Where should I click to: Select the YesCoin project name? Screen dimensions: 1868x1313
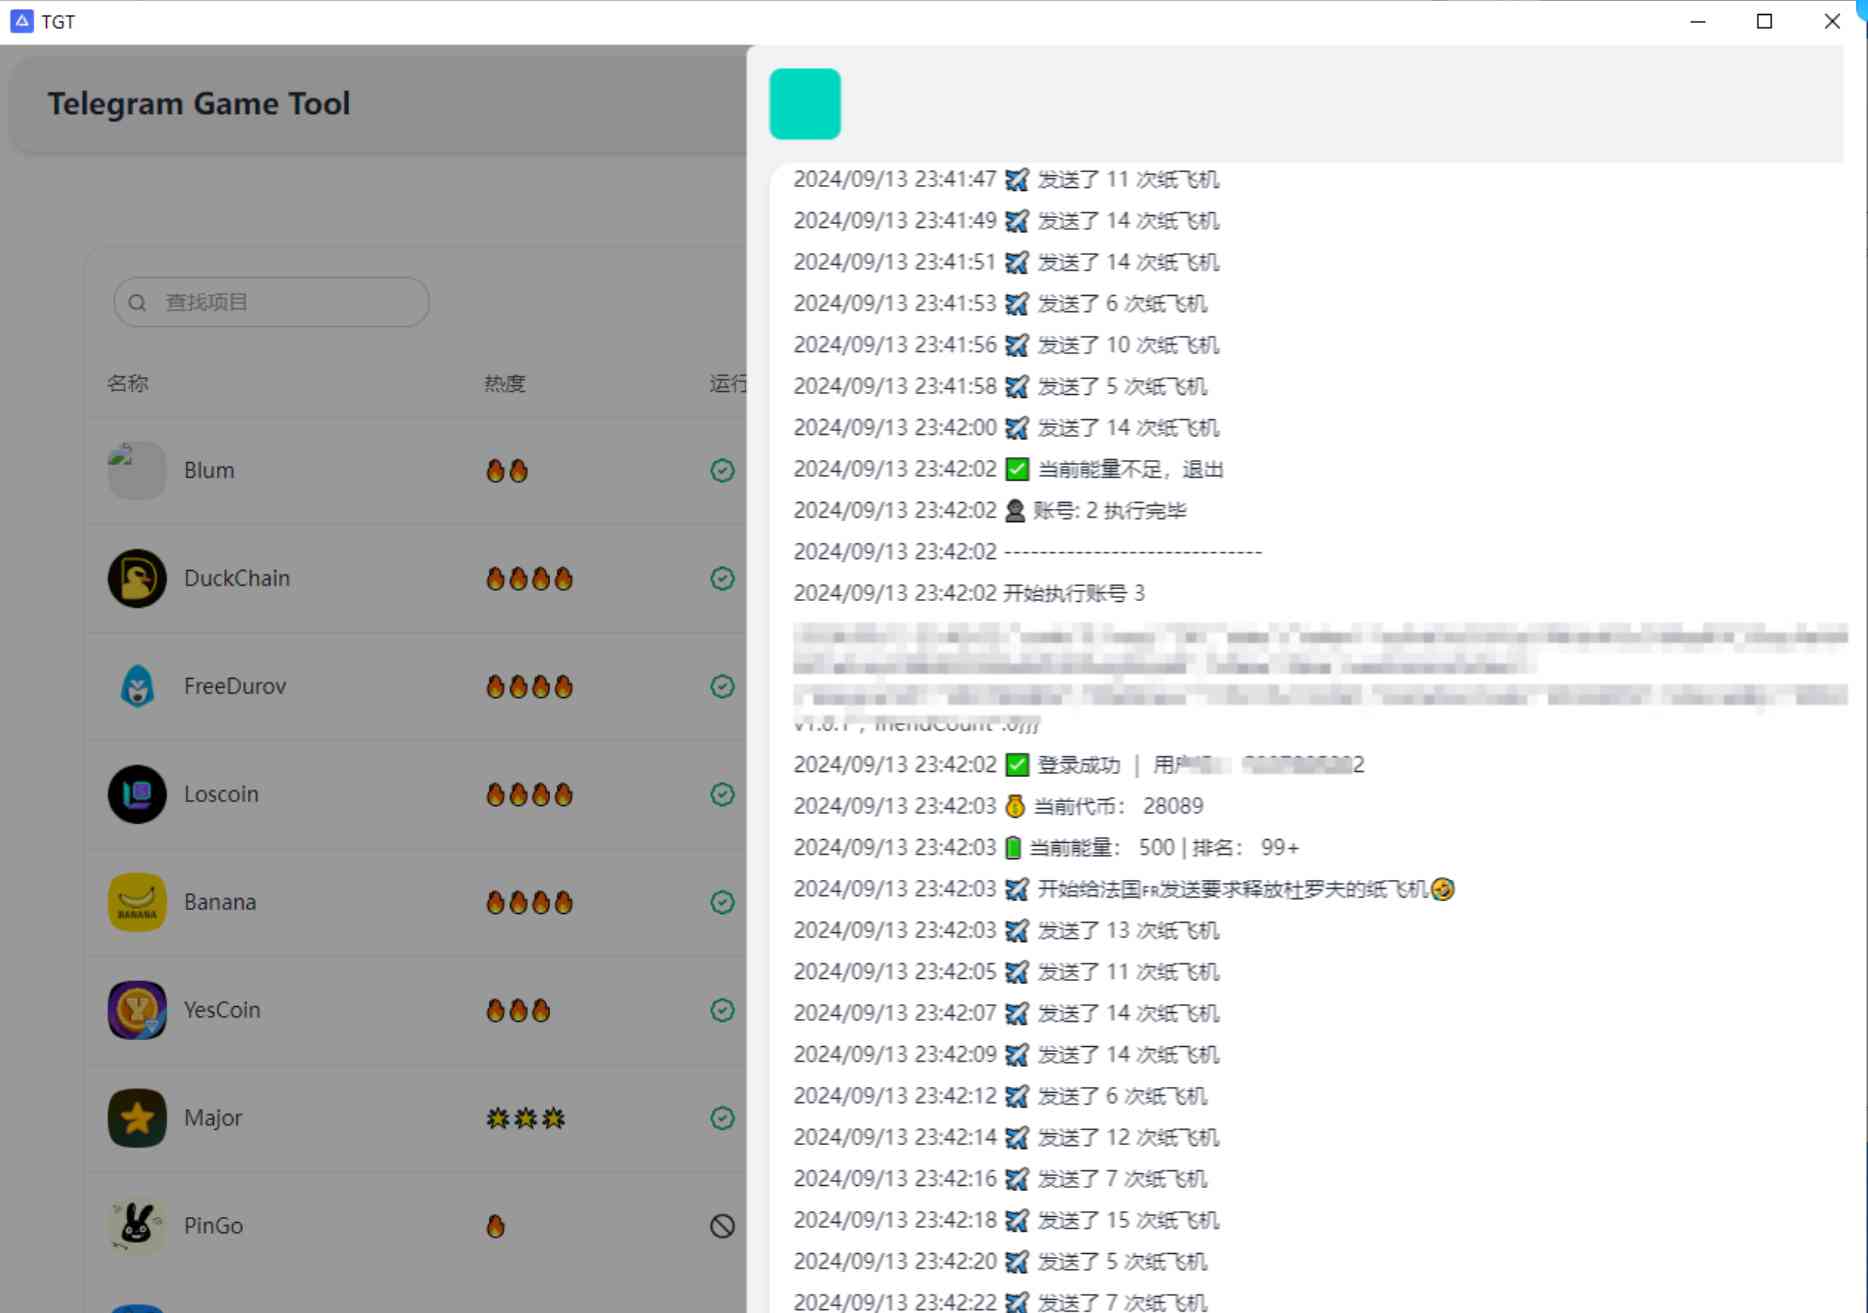pyautogui.click(x=222, y=1010)
